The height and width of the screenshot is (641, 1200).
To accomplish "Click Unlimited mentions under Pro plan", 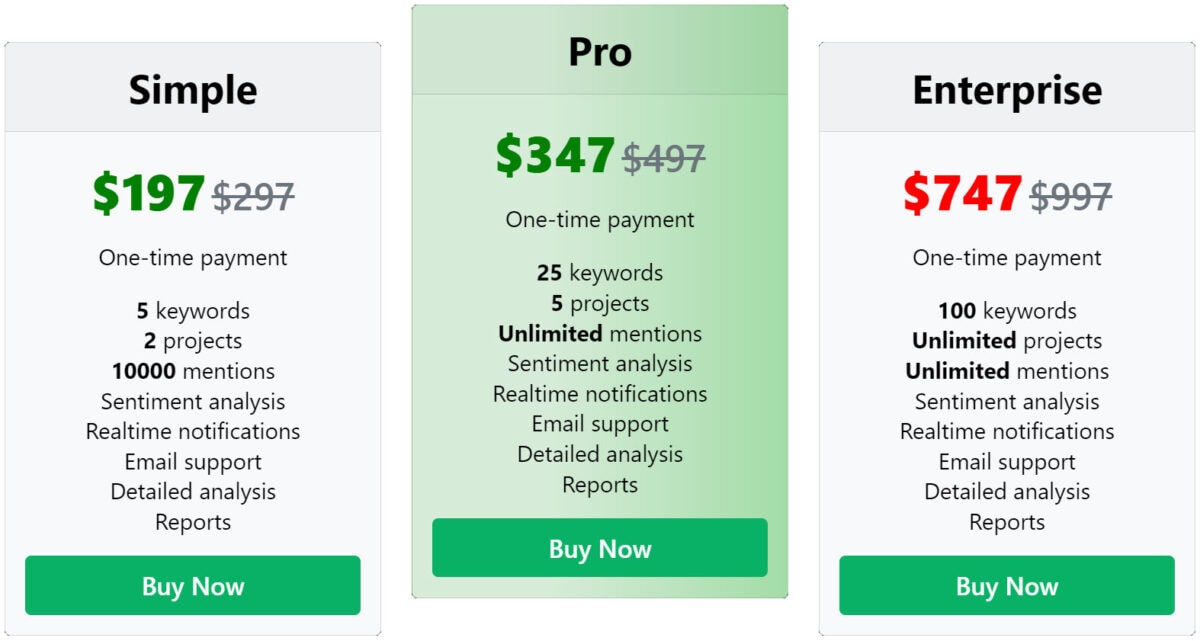I will (600, 333).
